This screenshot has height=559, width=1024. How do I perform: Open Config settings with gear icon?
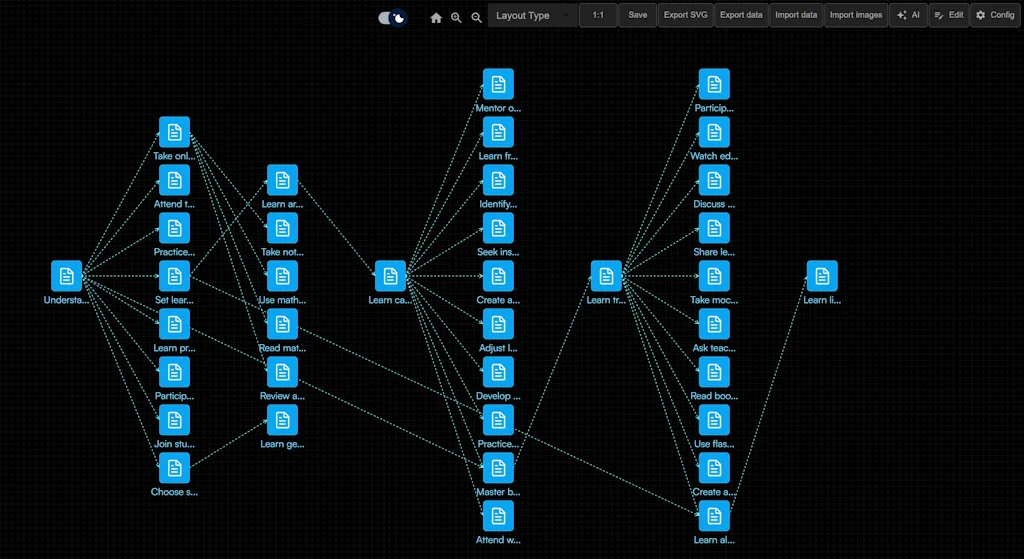995,15
